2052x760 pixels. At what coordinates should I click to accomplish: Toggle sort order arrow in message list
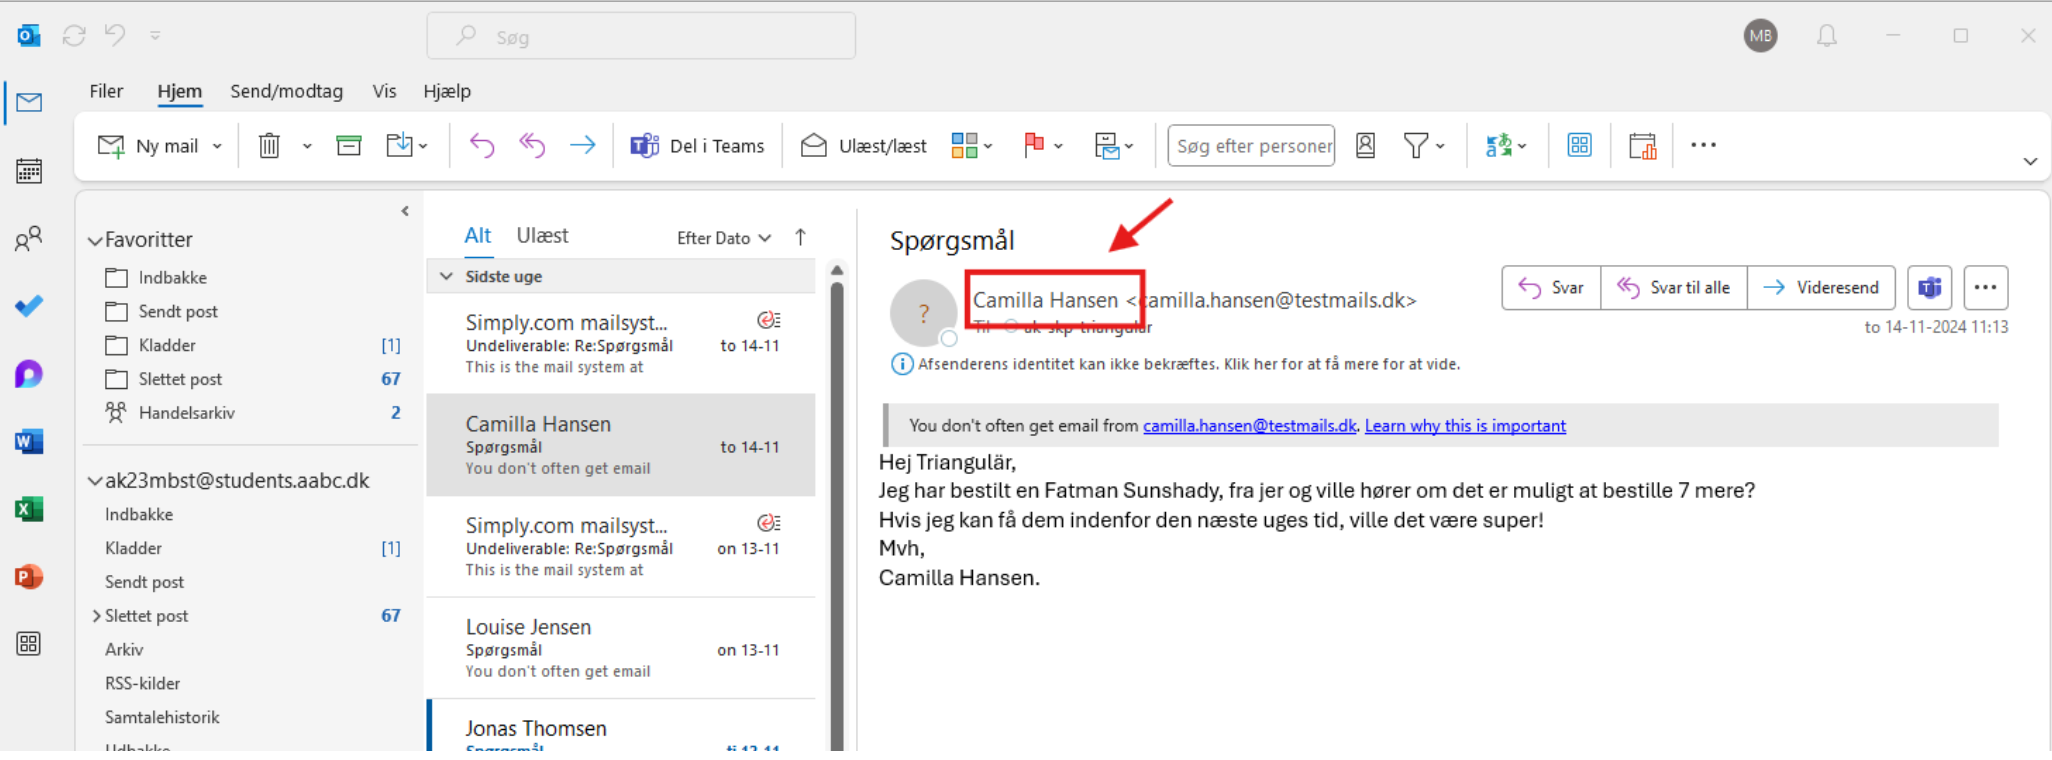tap(800, 237)
